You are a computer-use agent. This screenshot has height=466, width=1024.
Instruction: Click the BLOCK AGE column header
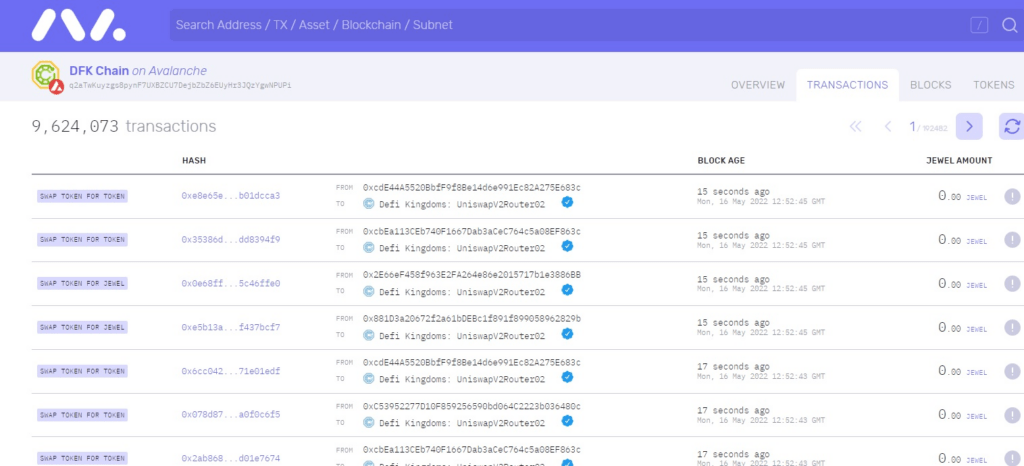[x=721, y=161]
